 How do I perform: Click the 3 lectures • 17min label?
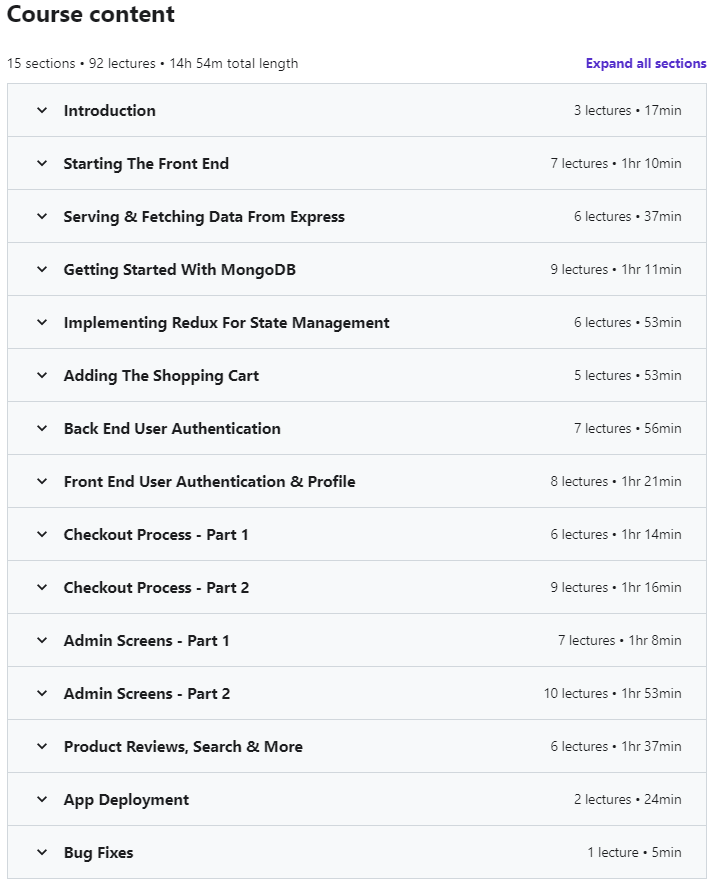click(x=628, y=110)
